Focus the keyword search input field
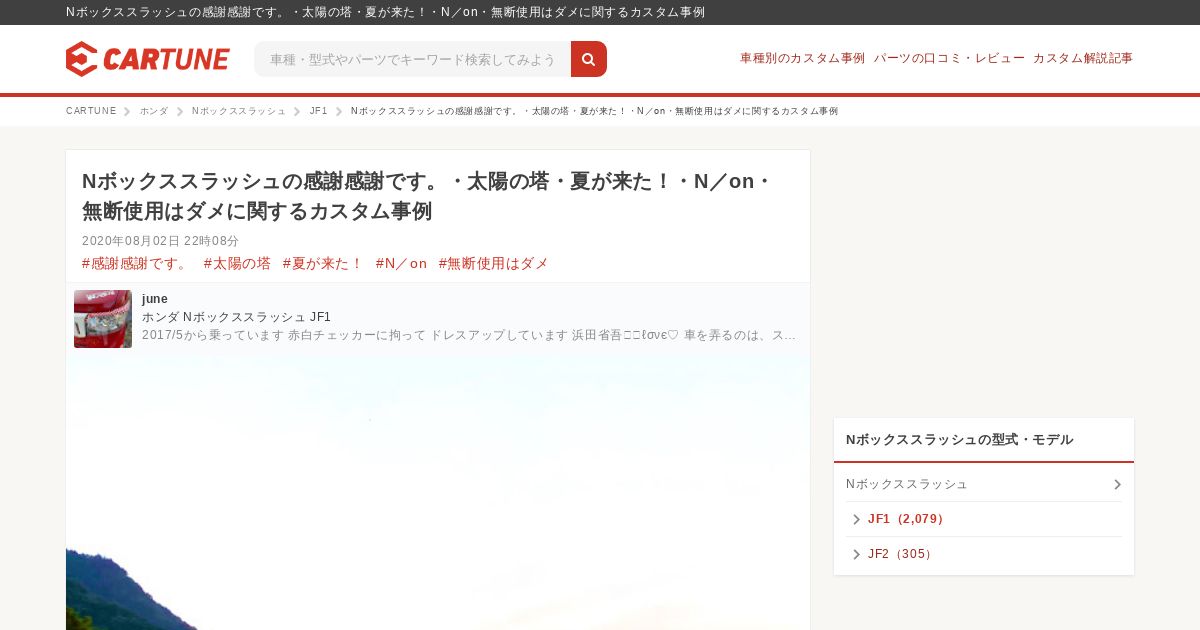The width and height of the screenshot is (1200, 630). pyautogui.click(x=413, y=59)
